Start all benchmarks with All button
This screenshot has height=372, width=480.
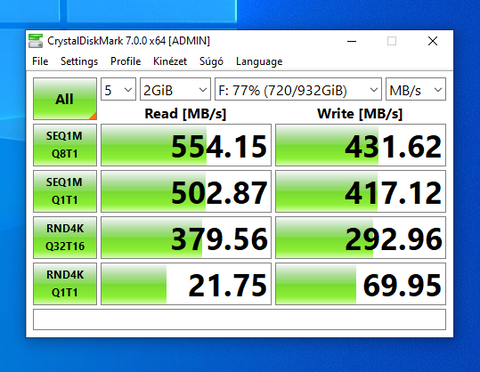[x=65, y=99]
